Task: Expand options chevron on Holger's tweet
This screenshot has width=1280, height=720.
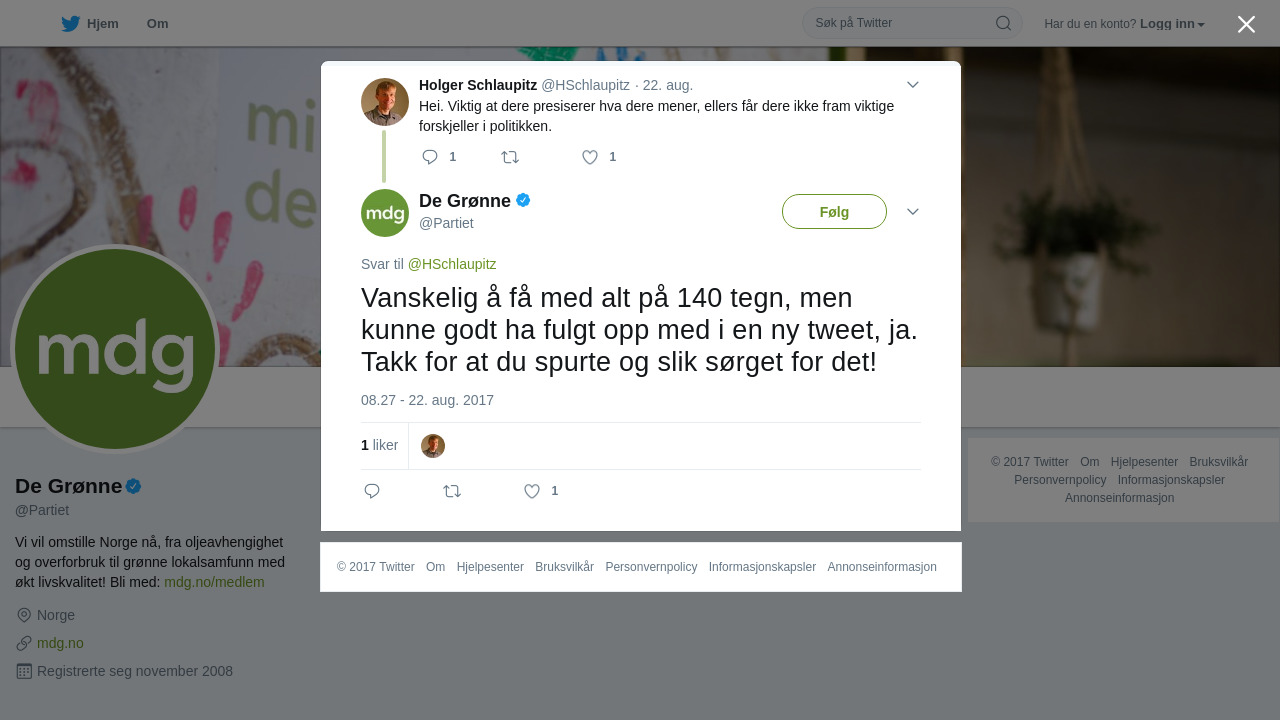Action: (913, 85)
